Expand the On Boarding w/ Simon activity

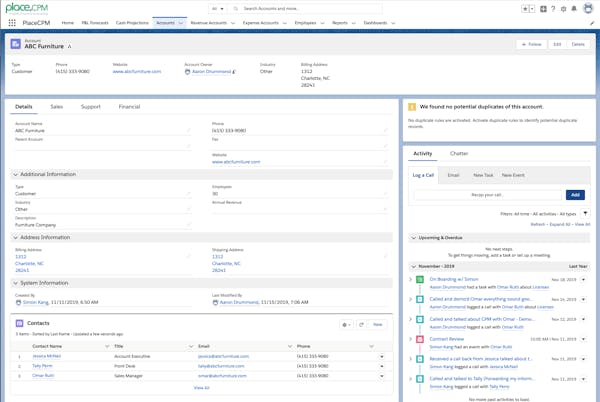tap(411, 279)
